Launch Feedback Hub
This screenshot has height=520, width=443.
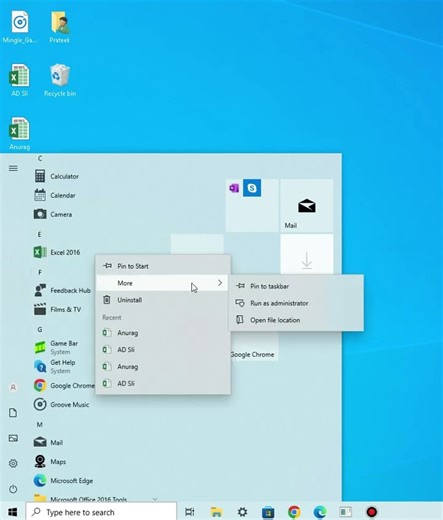pyautogui.click(x=63, y=290)
